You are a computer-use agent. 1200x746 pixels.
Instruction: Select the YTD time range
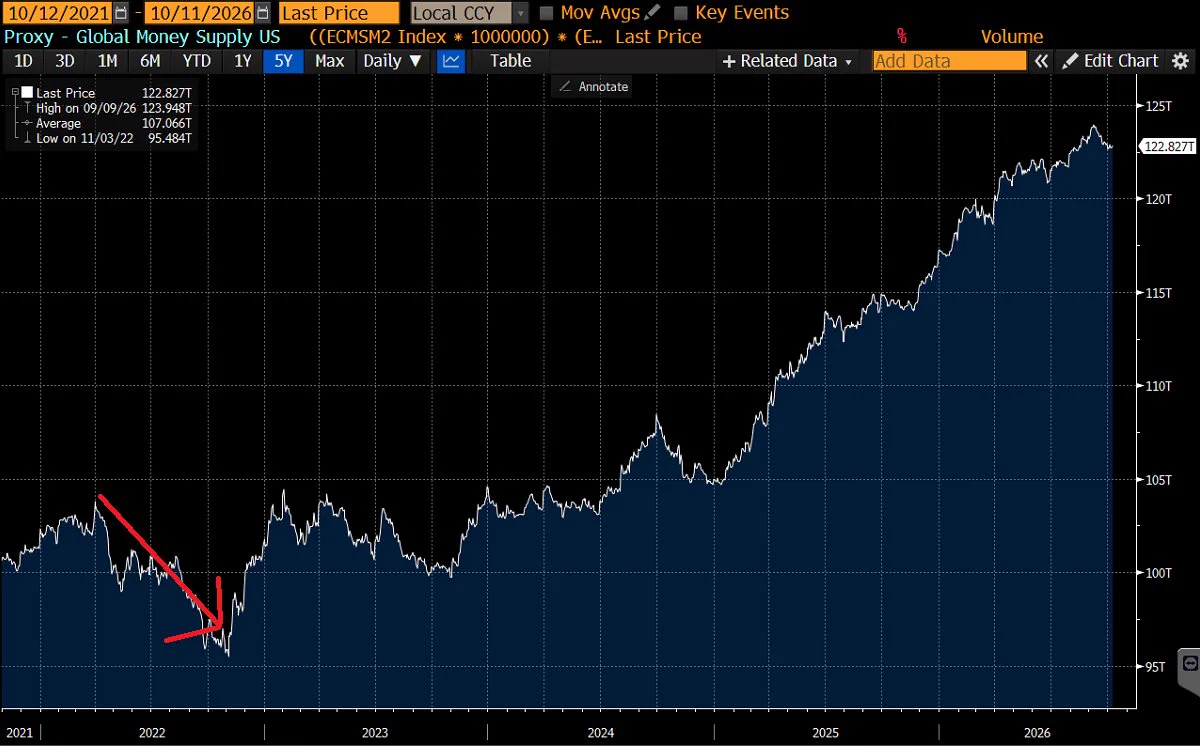tap(197, 61)
